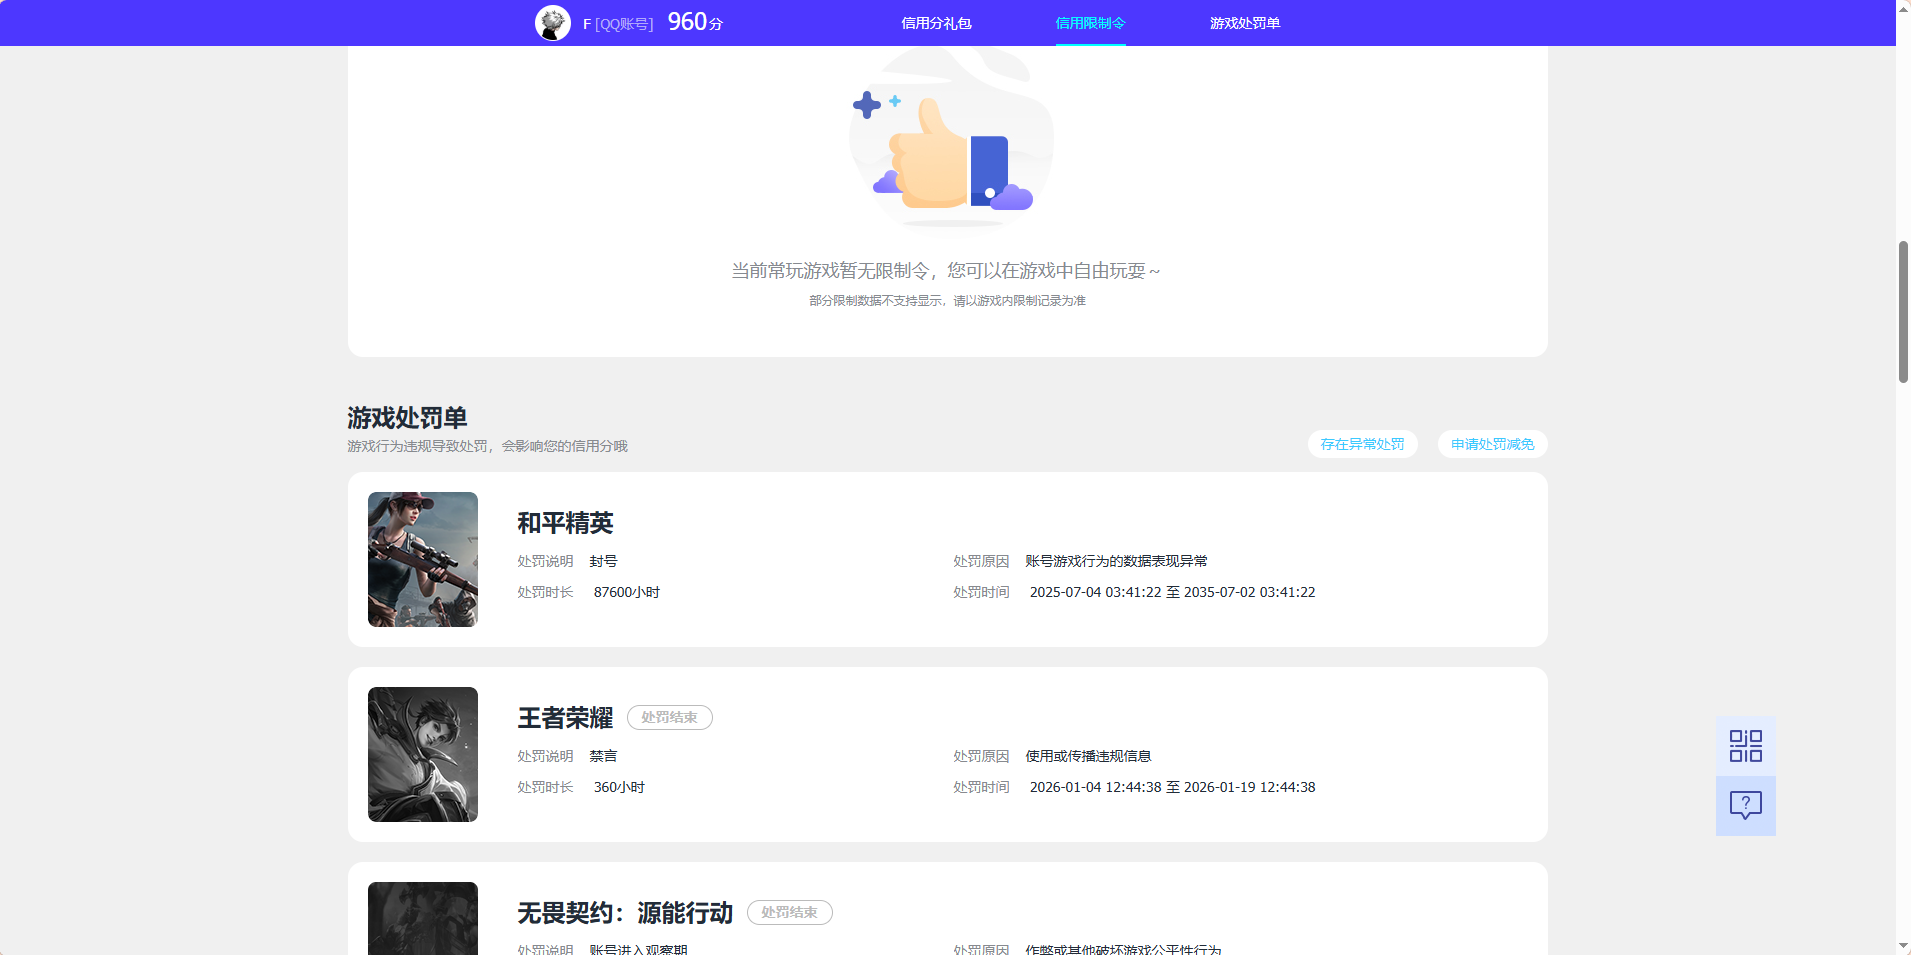Screen dimensions: 1911x955
Task: Select the 无畏契约：源能行动 title
Action: 625,913
